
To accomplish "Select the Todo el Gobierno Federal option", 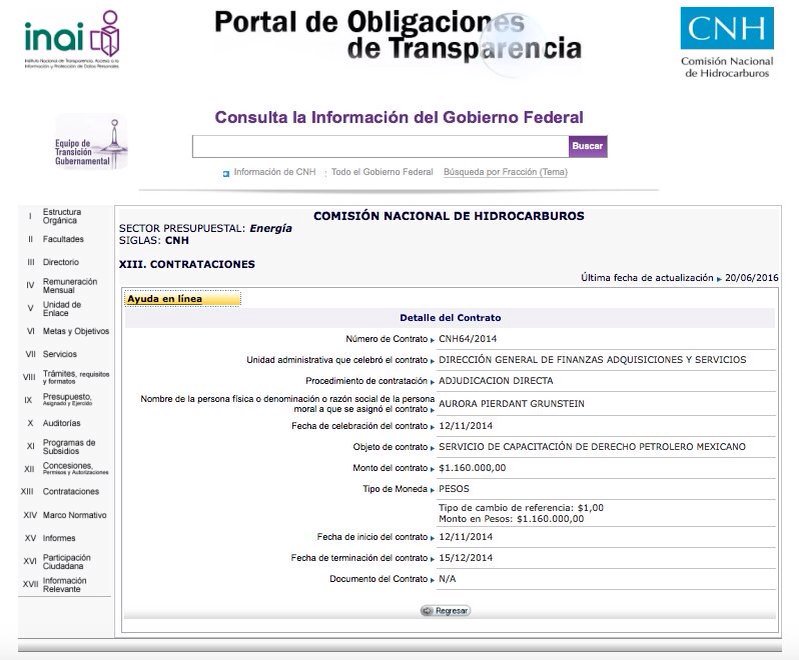I will coord(382,172).
